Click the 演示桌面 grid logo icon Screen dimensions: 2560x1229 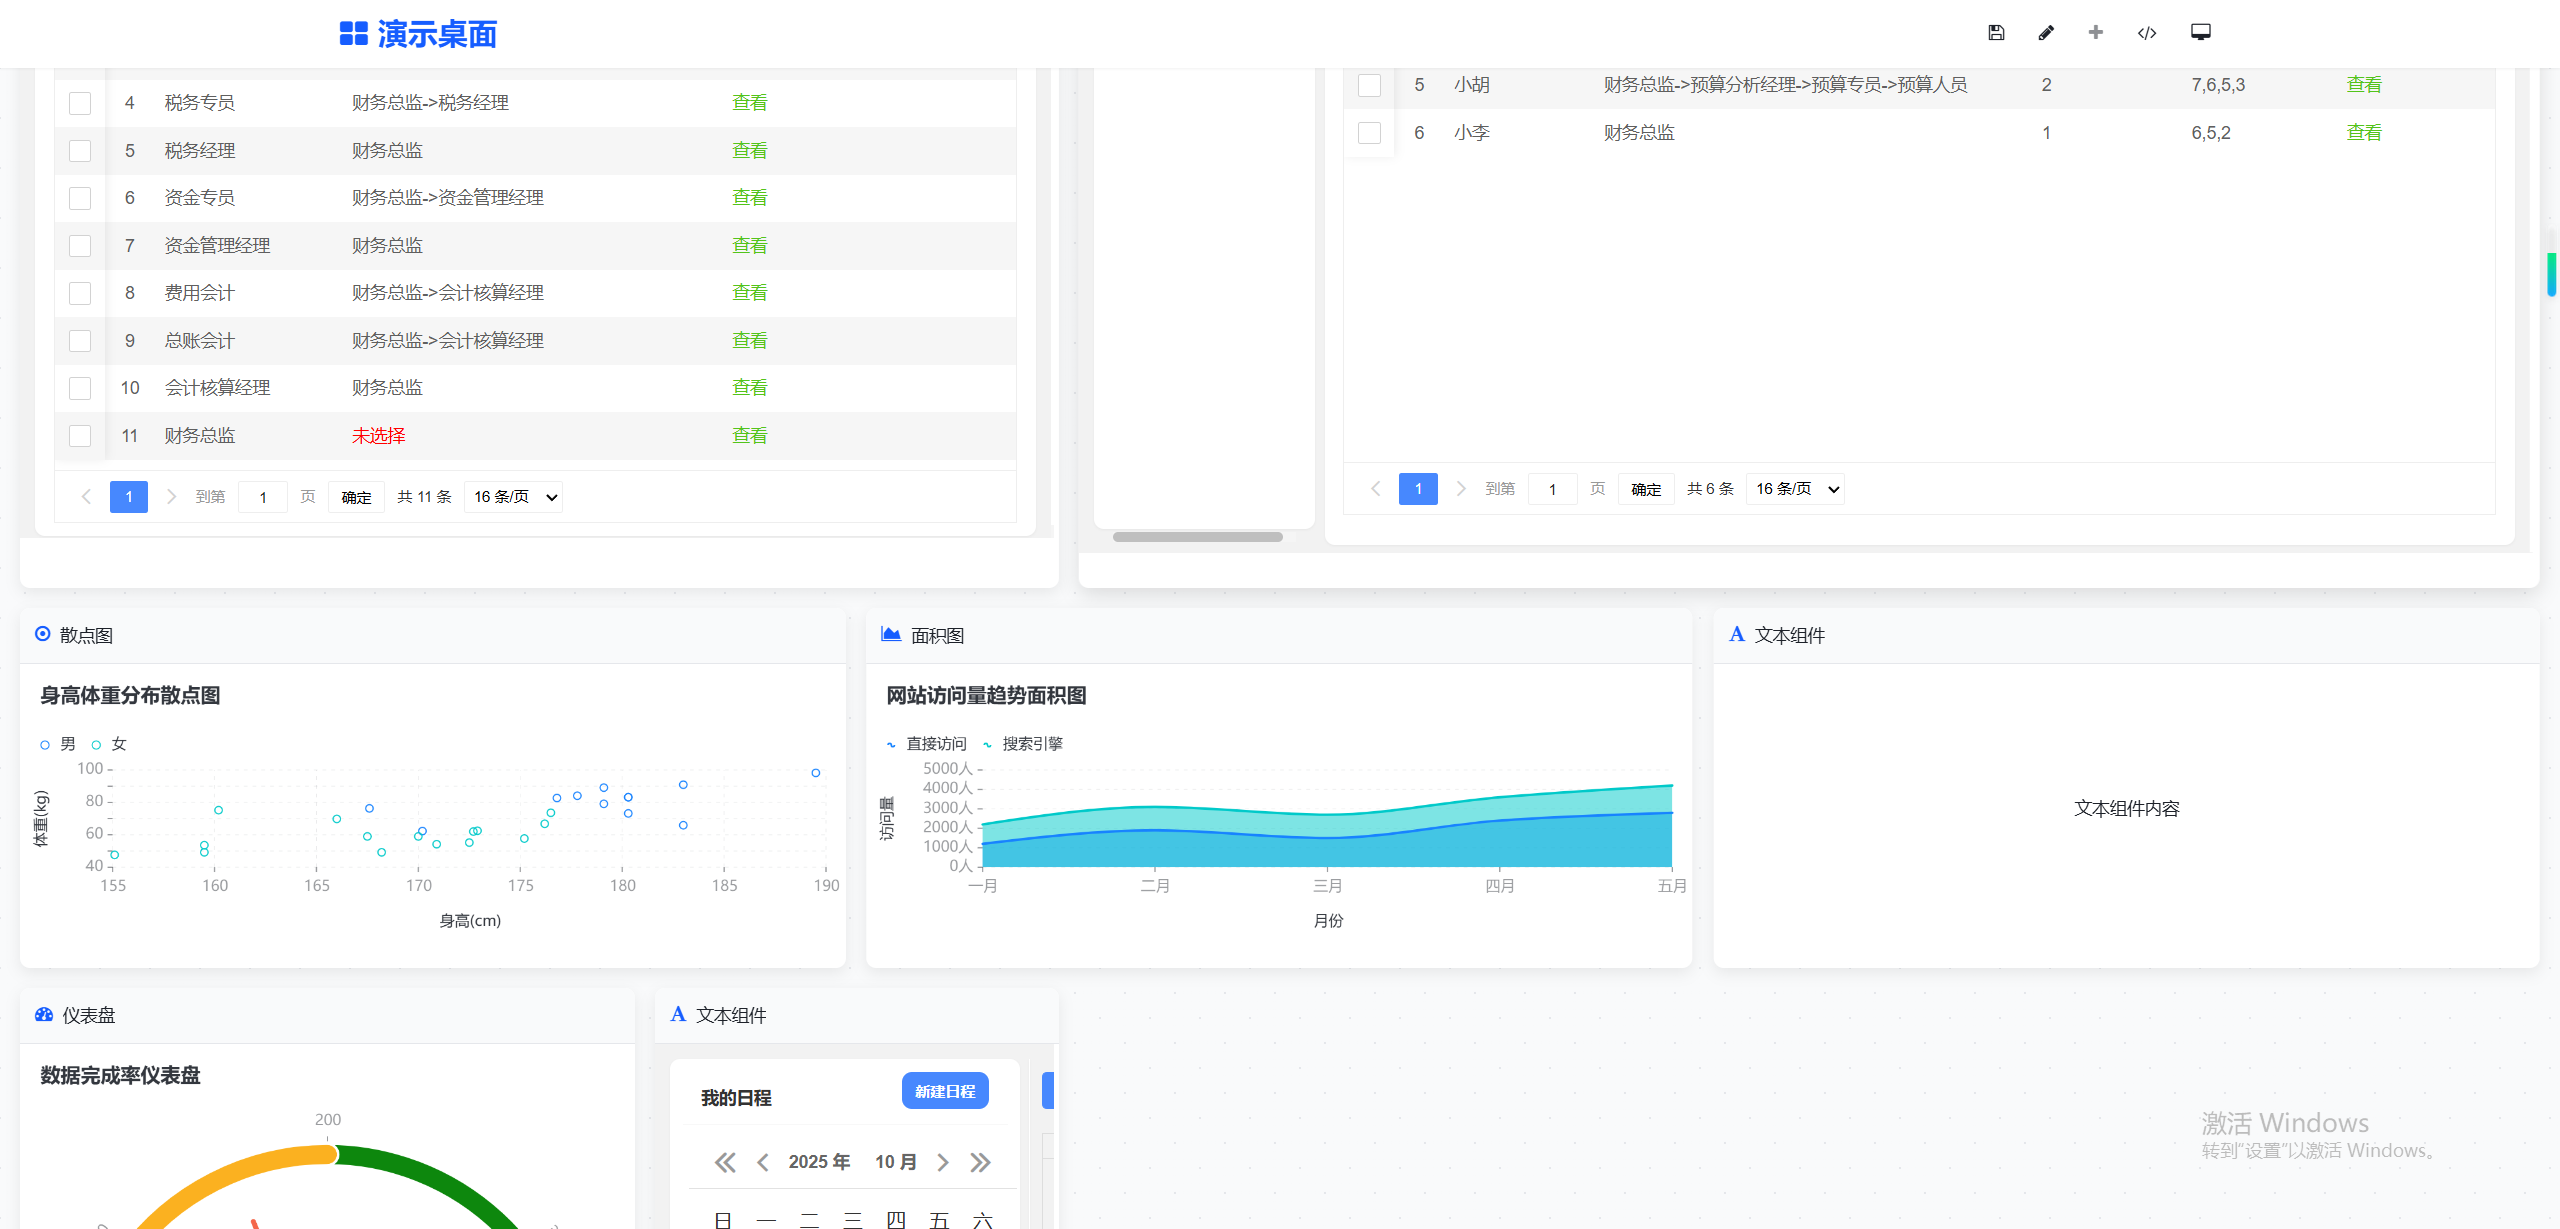coord(354,34)
